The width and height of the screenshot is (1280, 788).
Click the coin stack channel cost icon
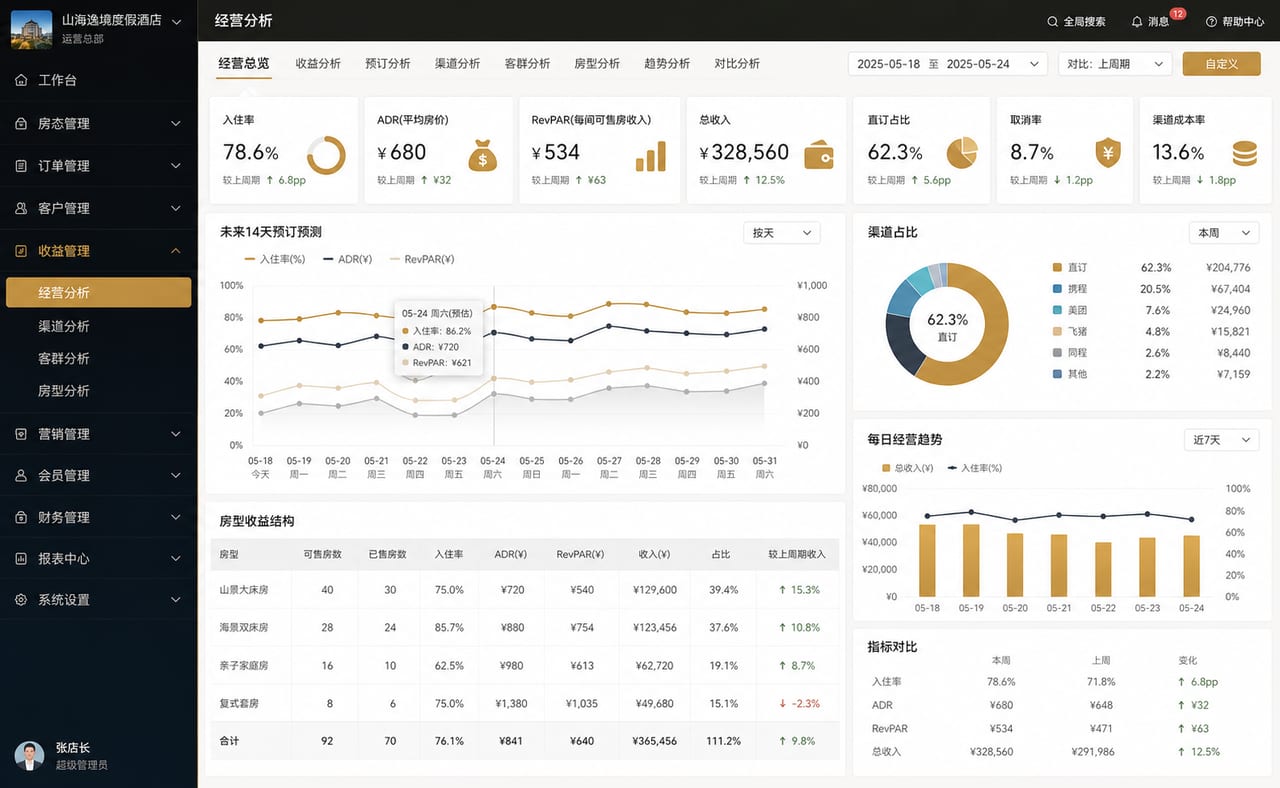click(1244, 153)
